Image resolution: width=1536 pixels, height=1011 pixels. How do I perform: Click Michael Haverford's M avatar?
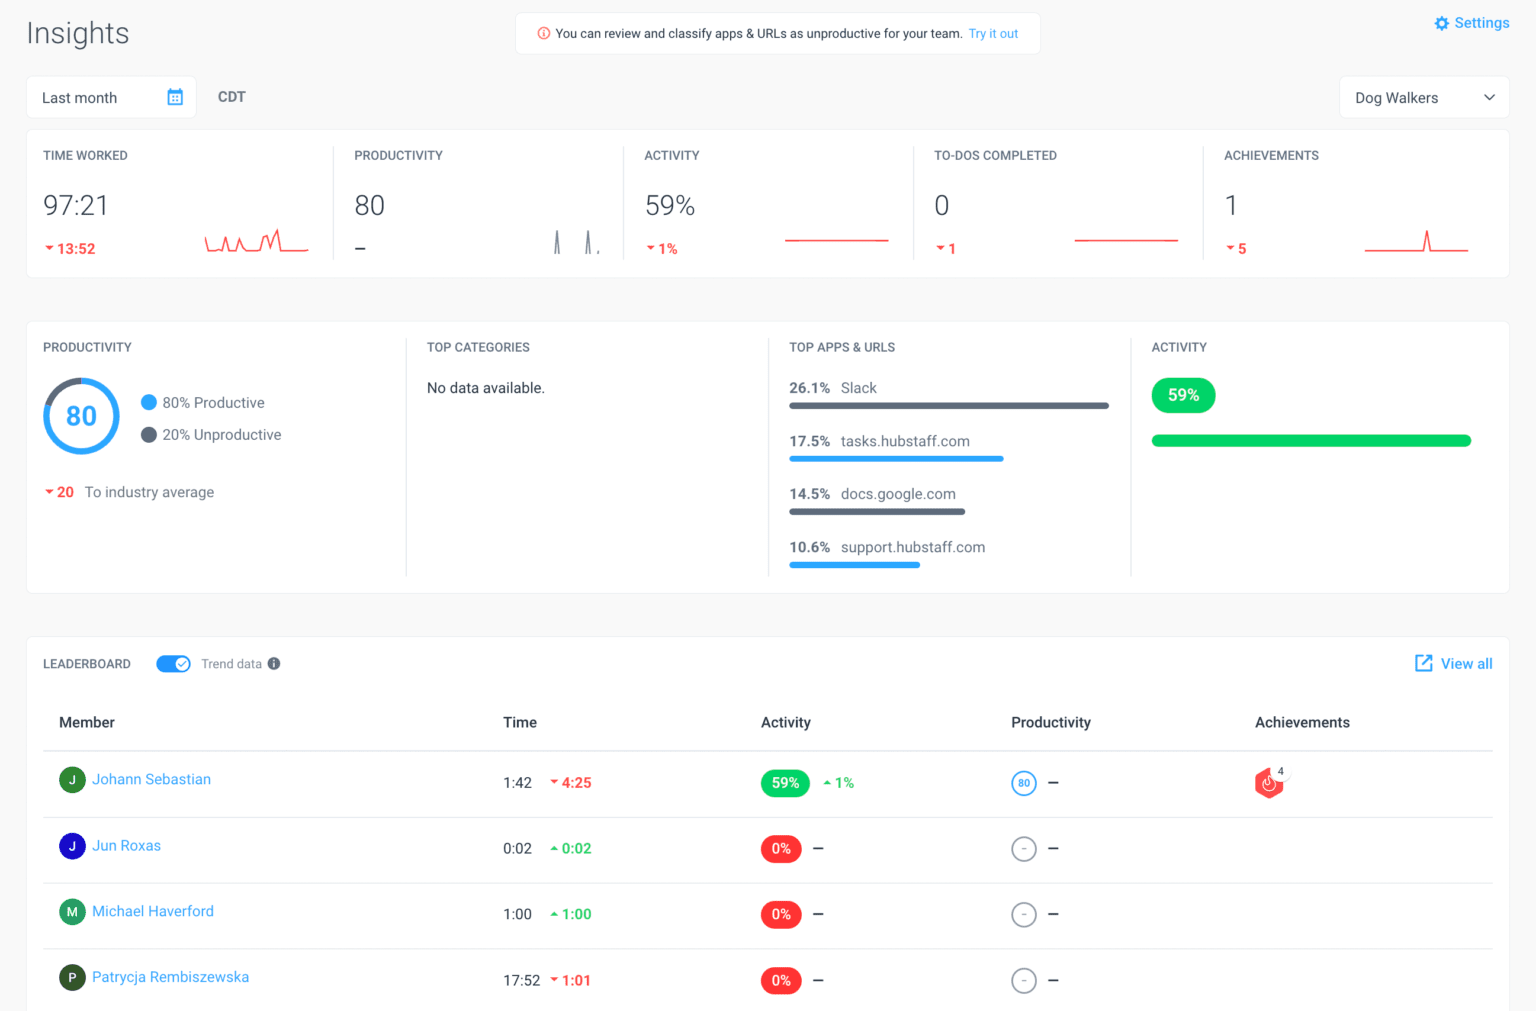click(x=72, y=912)
